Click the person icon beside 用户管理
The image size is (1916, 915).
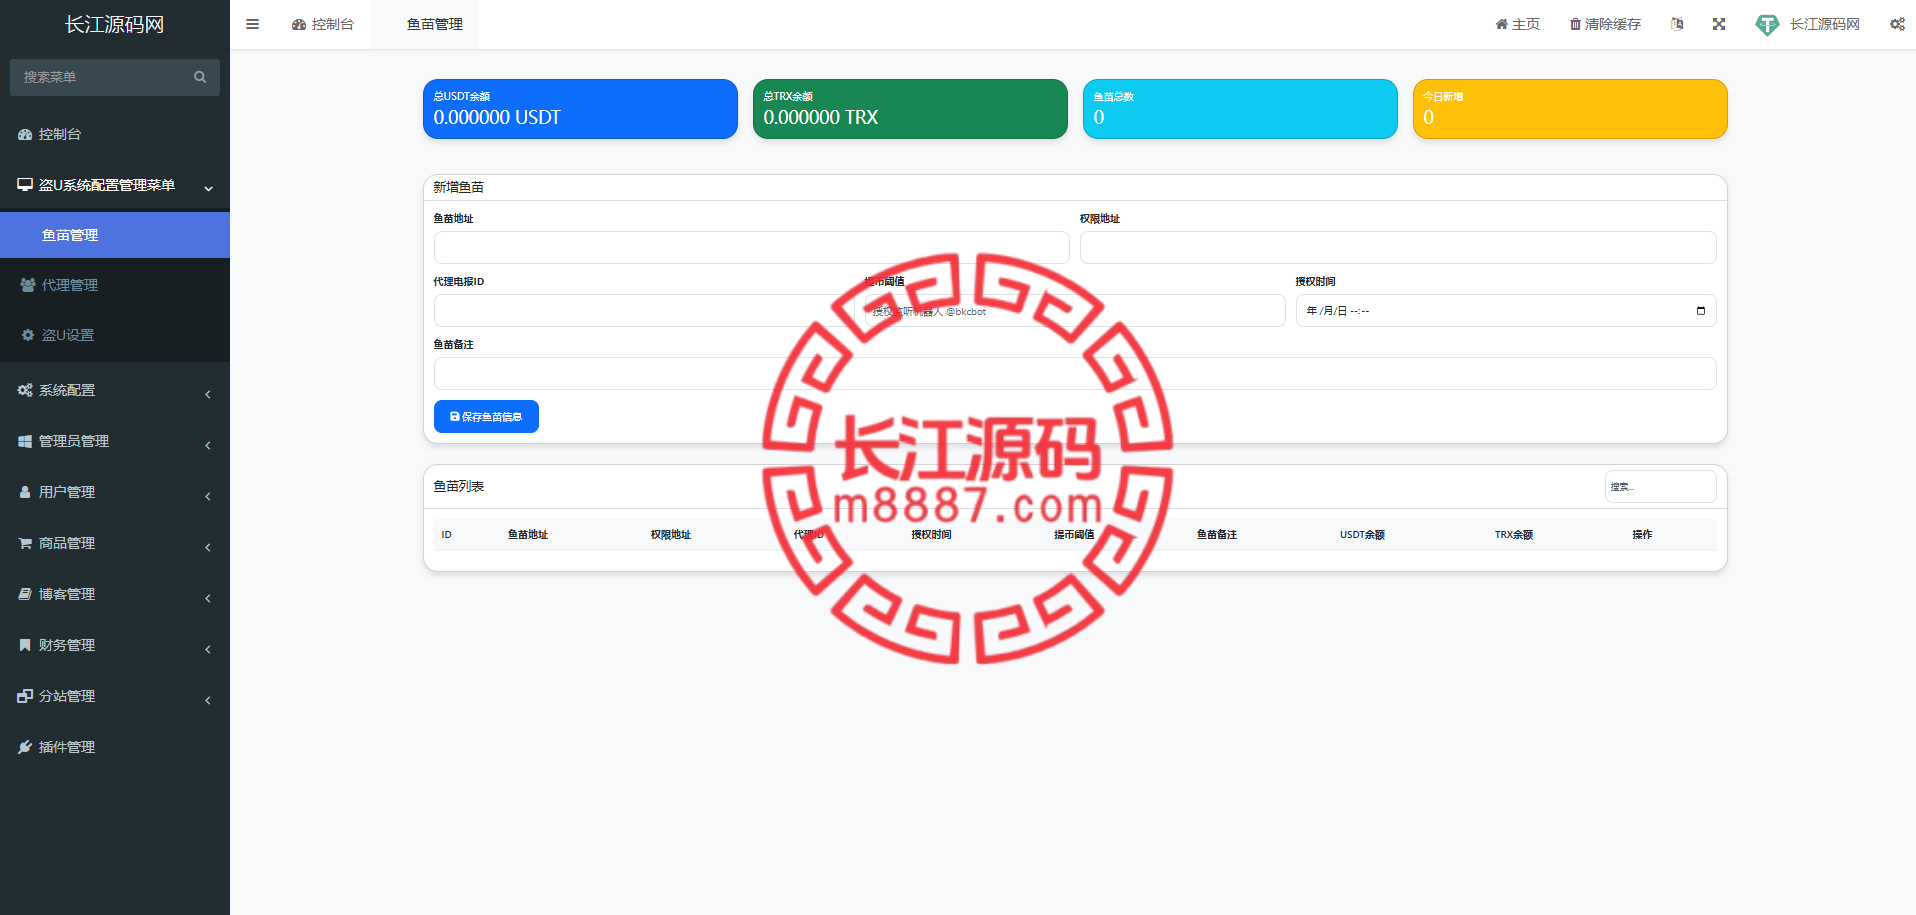click(25, 492)
